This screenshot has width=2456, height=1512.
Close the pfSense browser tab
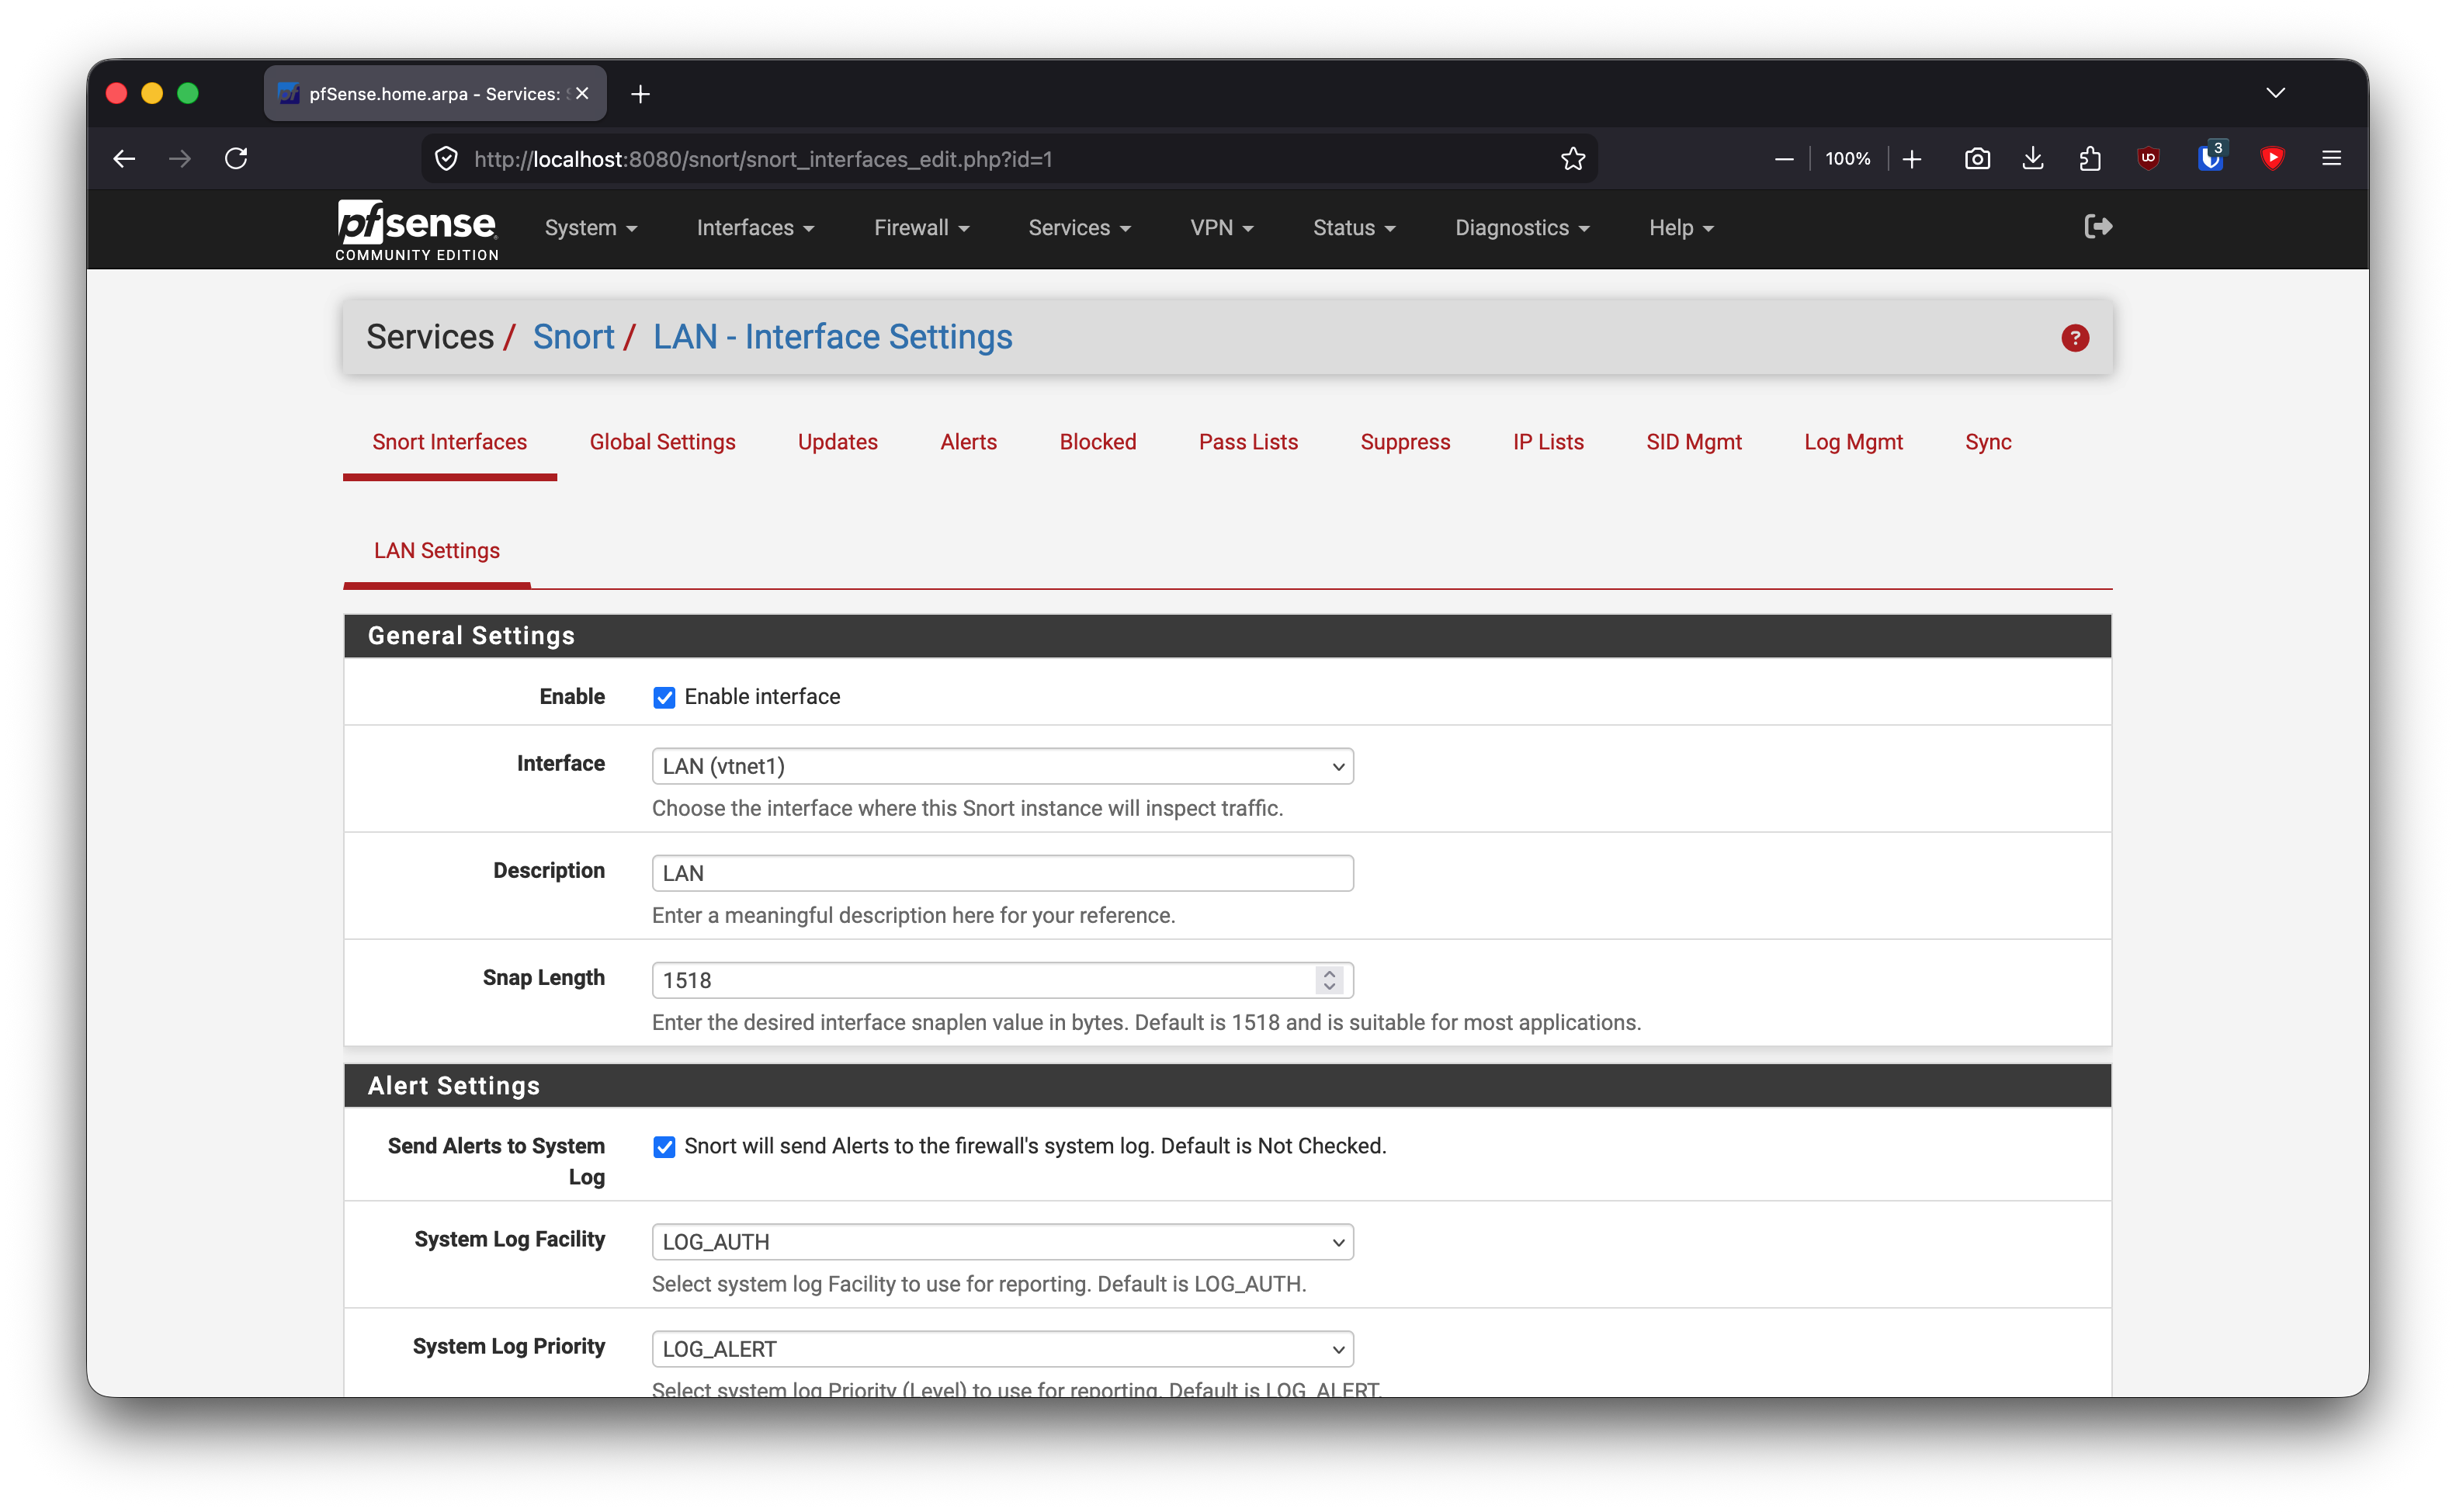[x=582, y=93]
